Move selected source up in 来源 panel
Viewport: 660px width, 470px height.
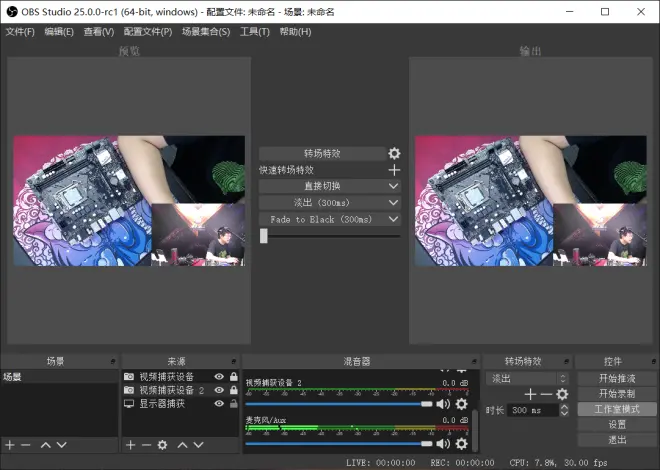182,445
